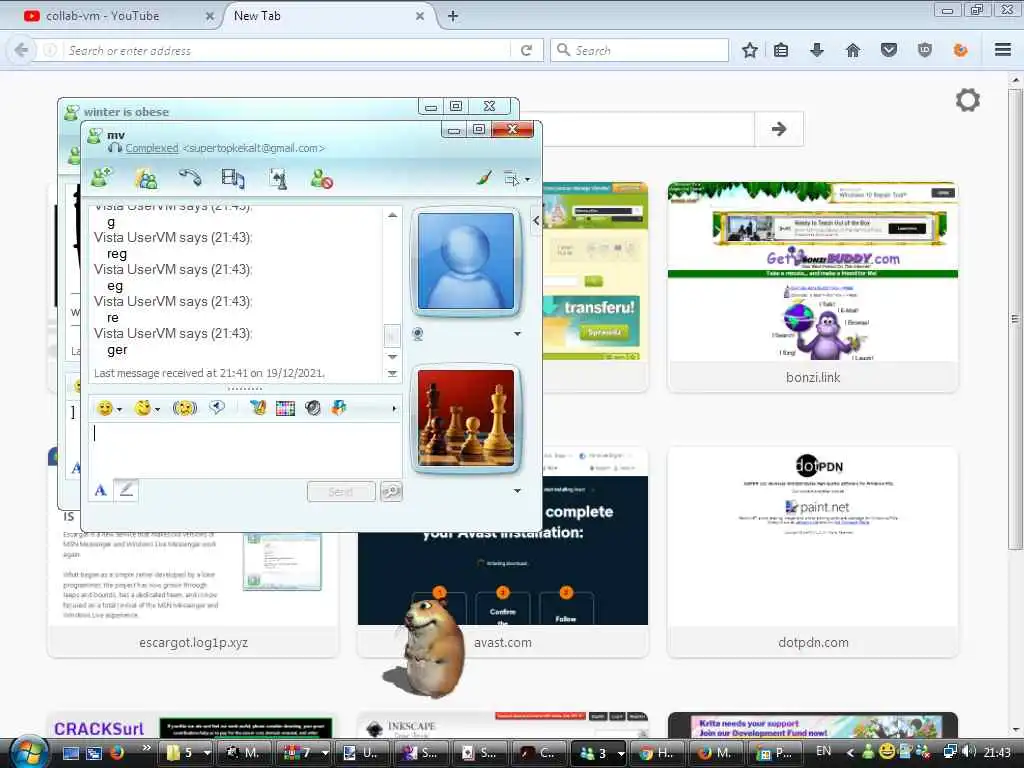The width and height of the screenshot is (1024, 768).
Task: Open the Firefox hamburger menu
Action: [1003, 50]
